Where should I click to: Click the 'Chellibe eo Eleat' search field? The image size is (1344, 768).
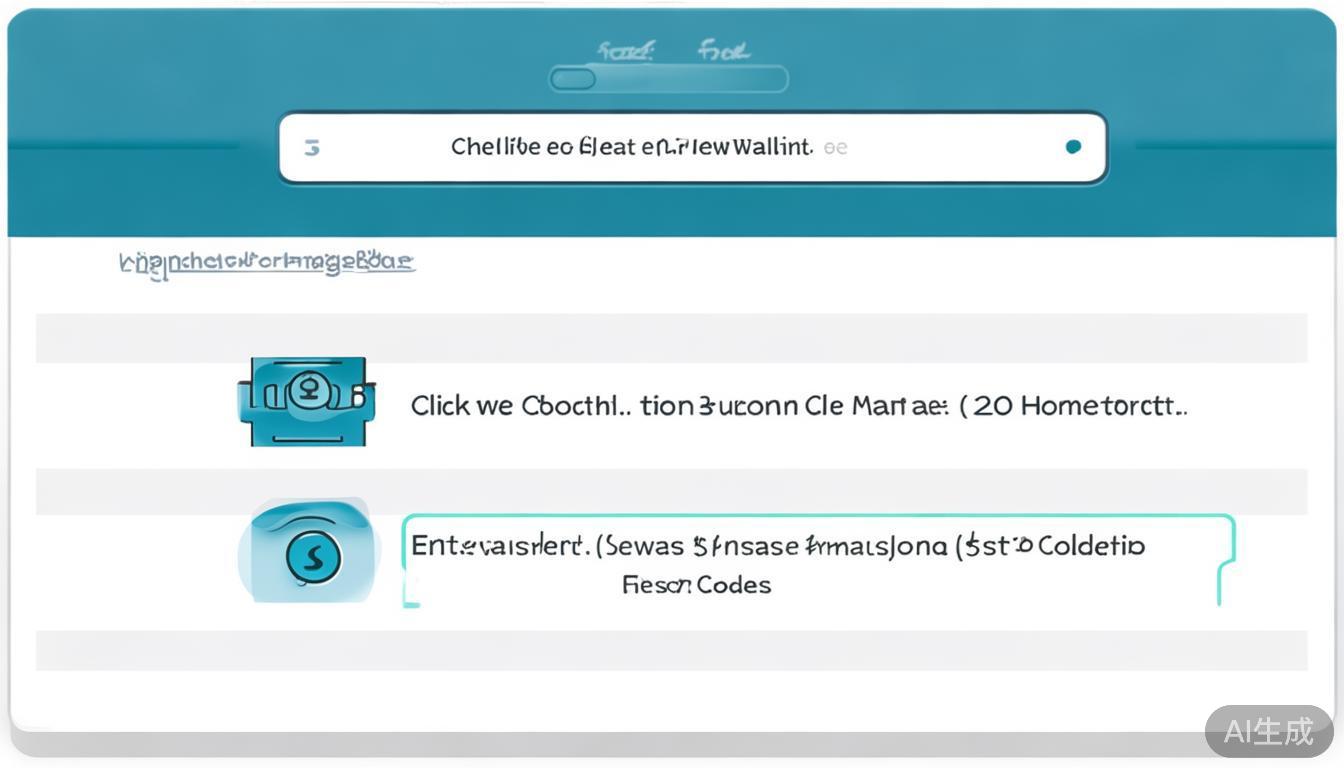630,148
